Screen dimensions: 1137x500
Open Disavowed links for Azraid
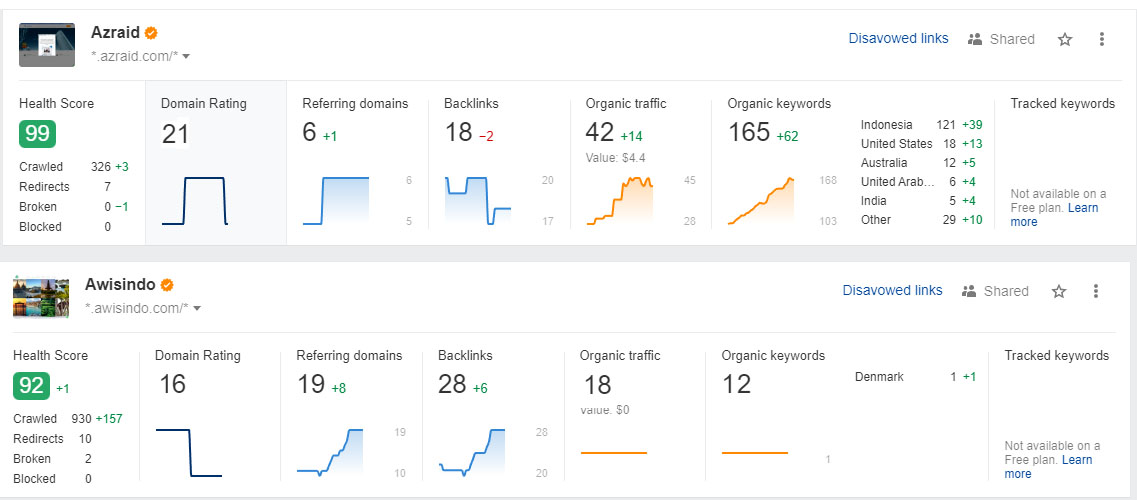898,38
